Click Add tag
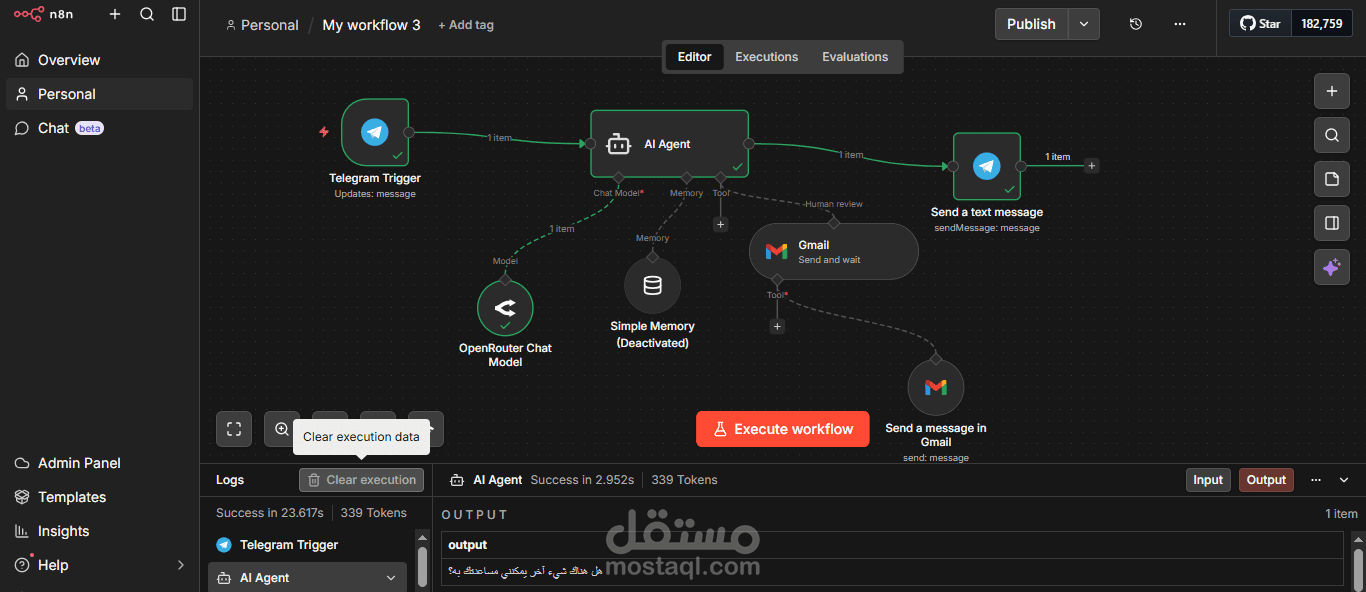This screenshot has width=1366, height=592. pyautogui.click(x=466, y=25)
